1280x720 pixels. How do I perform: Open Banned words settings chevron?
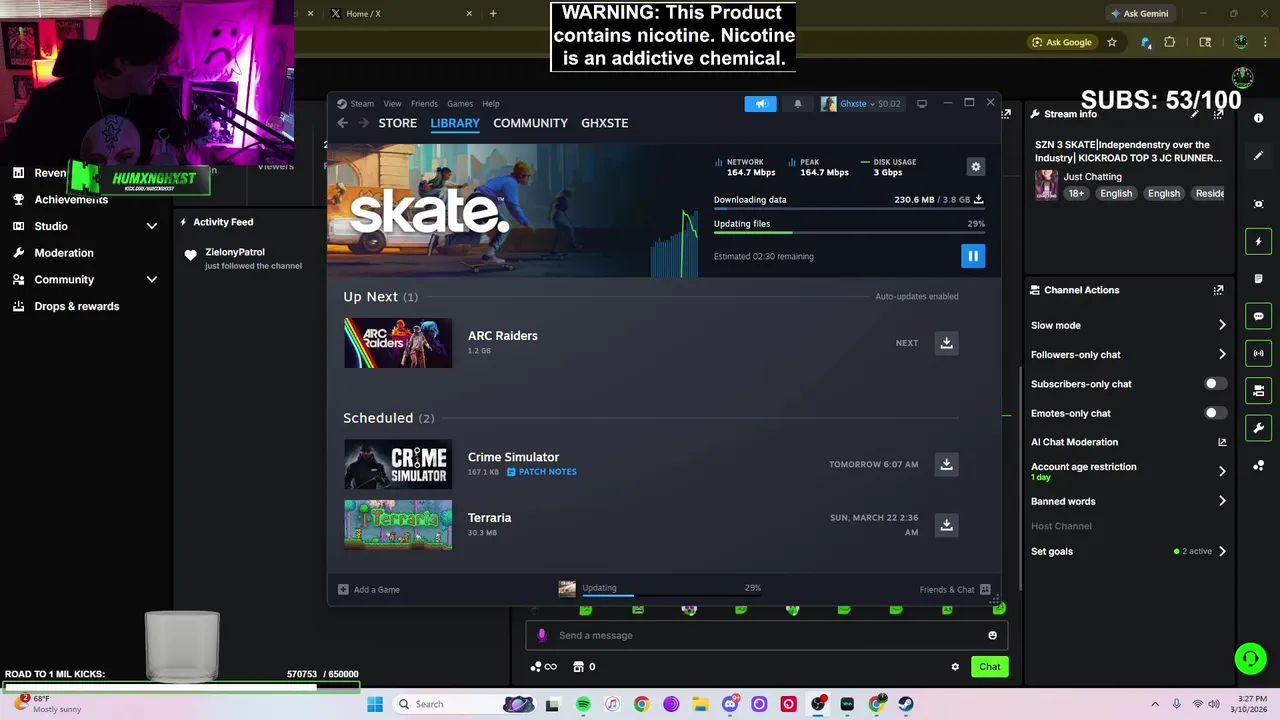1222,501
